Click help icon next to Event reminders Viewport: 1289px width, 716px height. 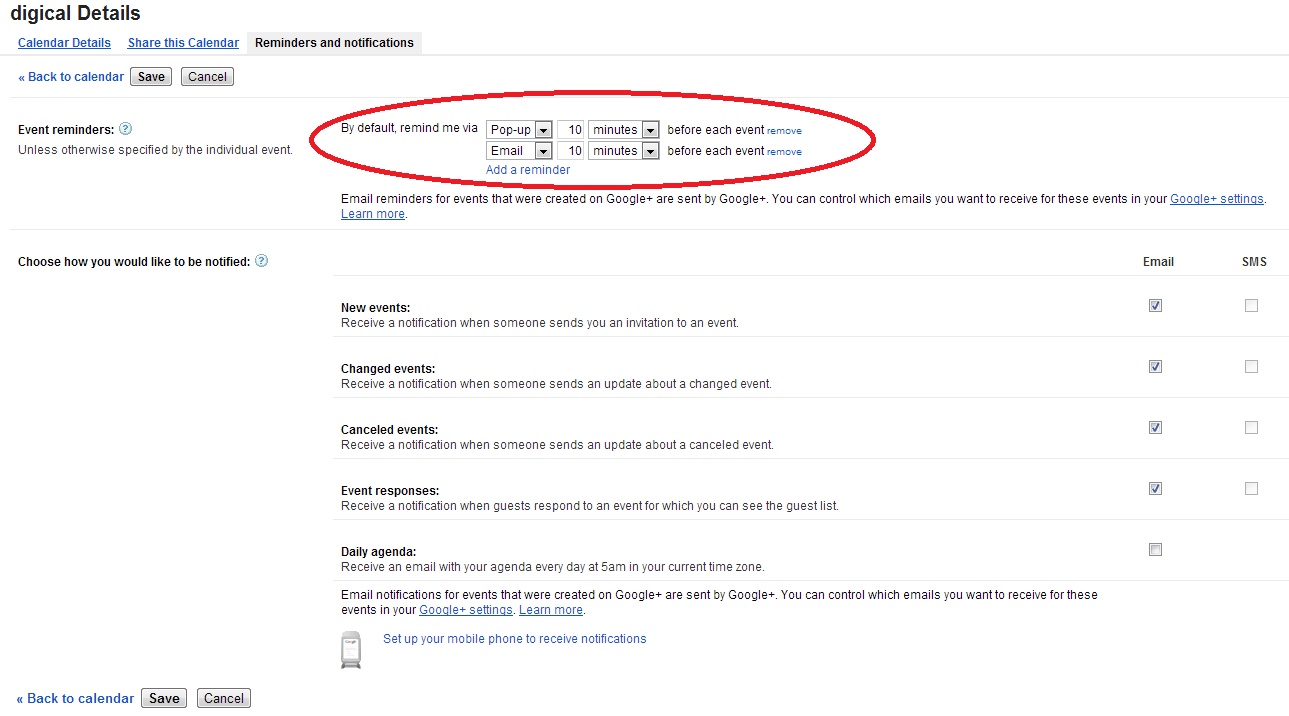tap(126, 129)
